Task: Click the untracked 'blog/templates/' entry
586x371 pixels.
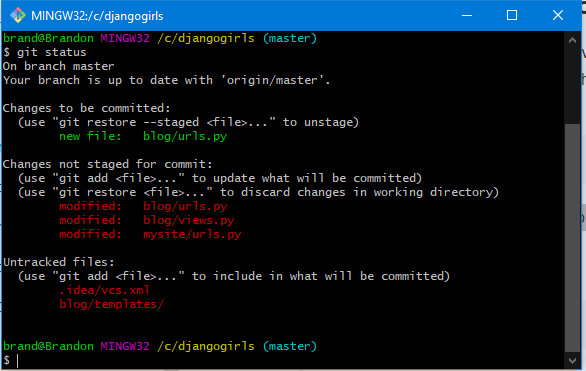Action: tap(111, 304)
